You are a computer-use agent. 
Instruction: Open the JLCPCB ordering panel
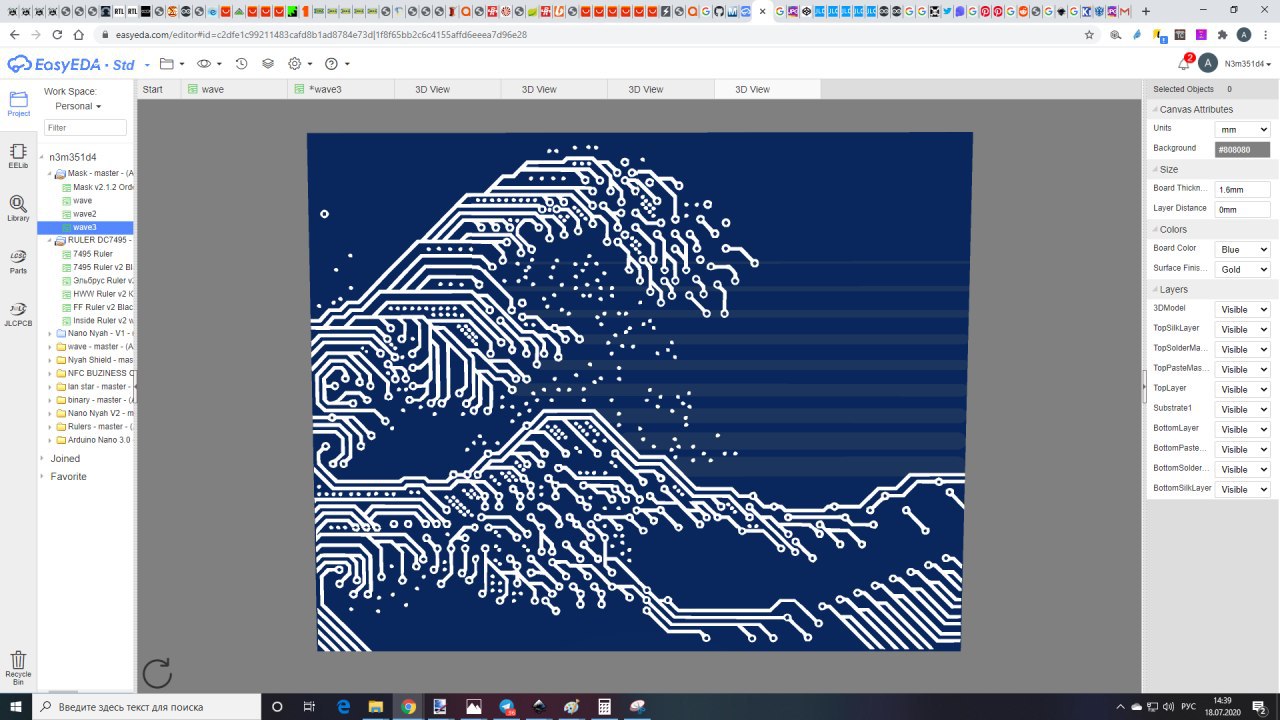click(18, 314)
